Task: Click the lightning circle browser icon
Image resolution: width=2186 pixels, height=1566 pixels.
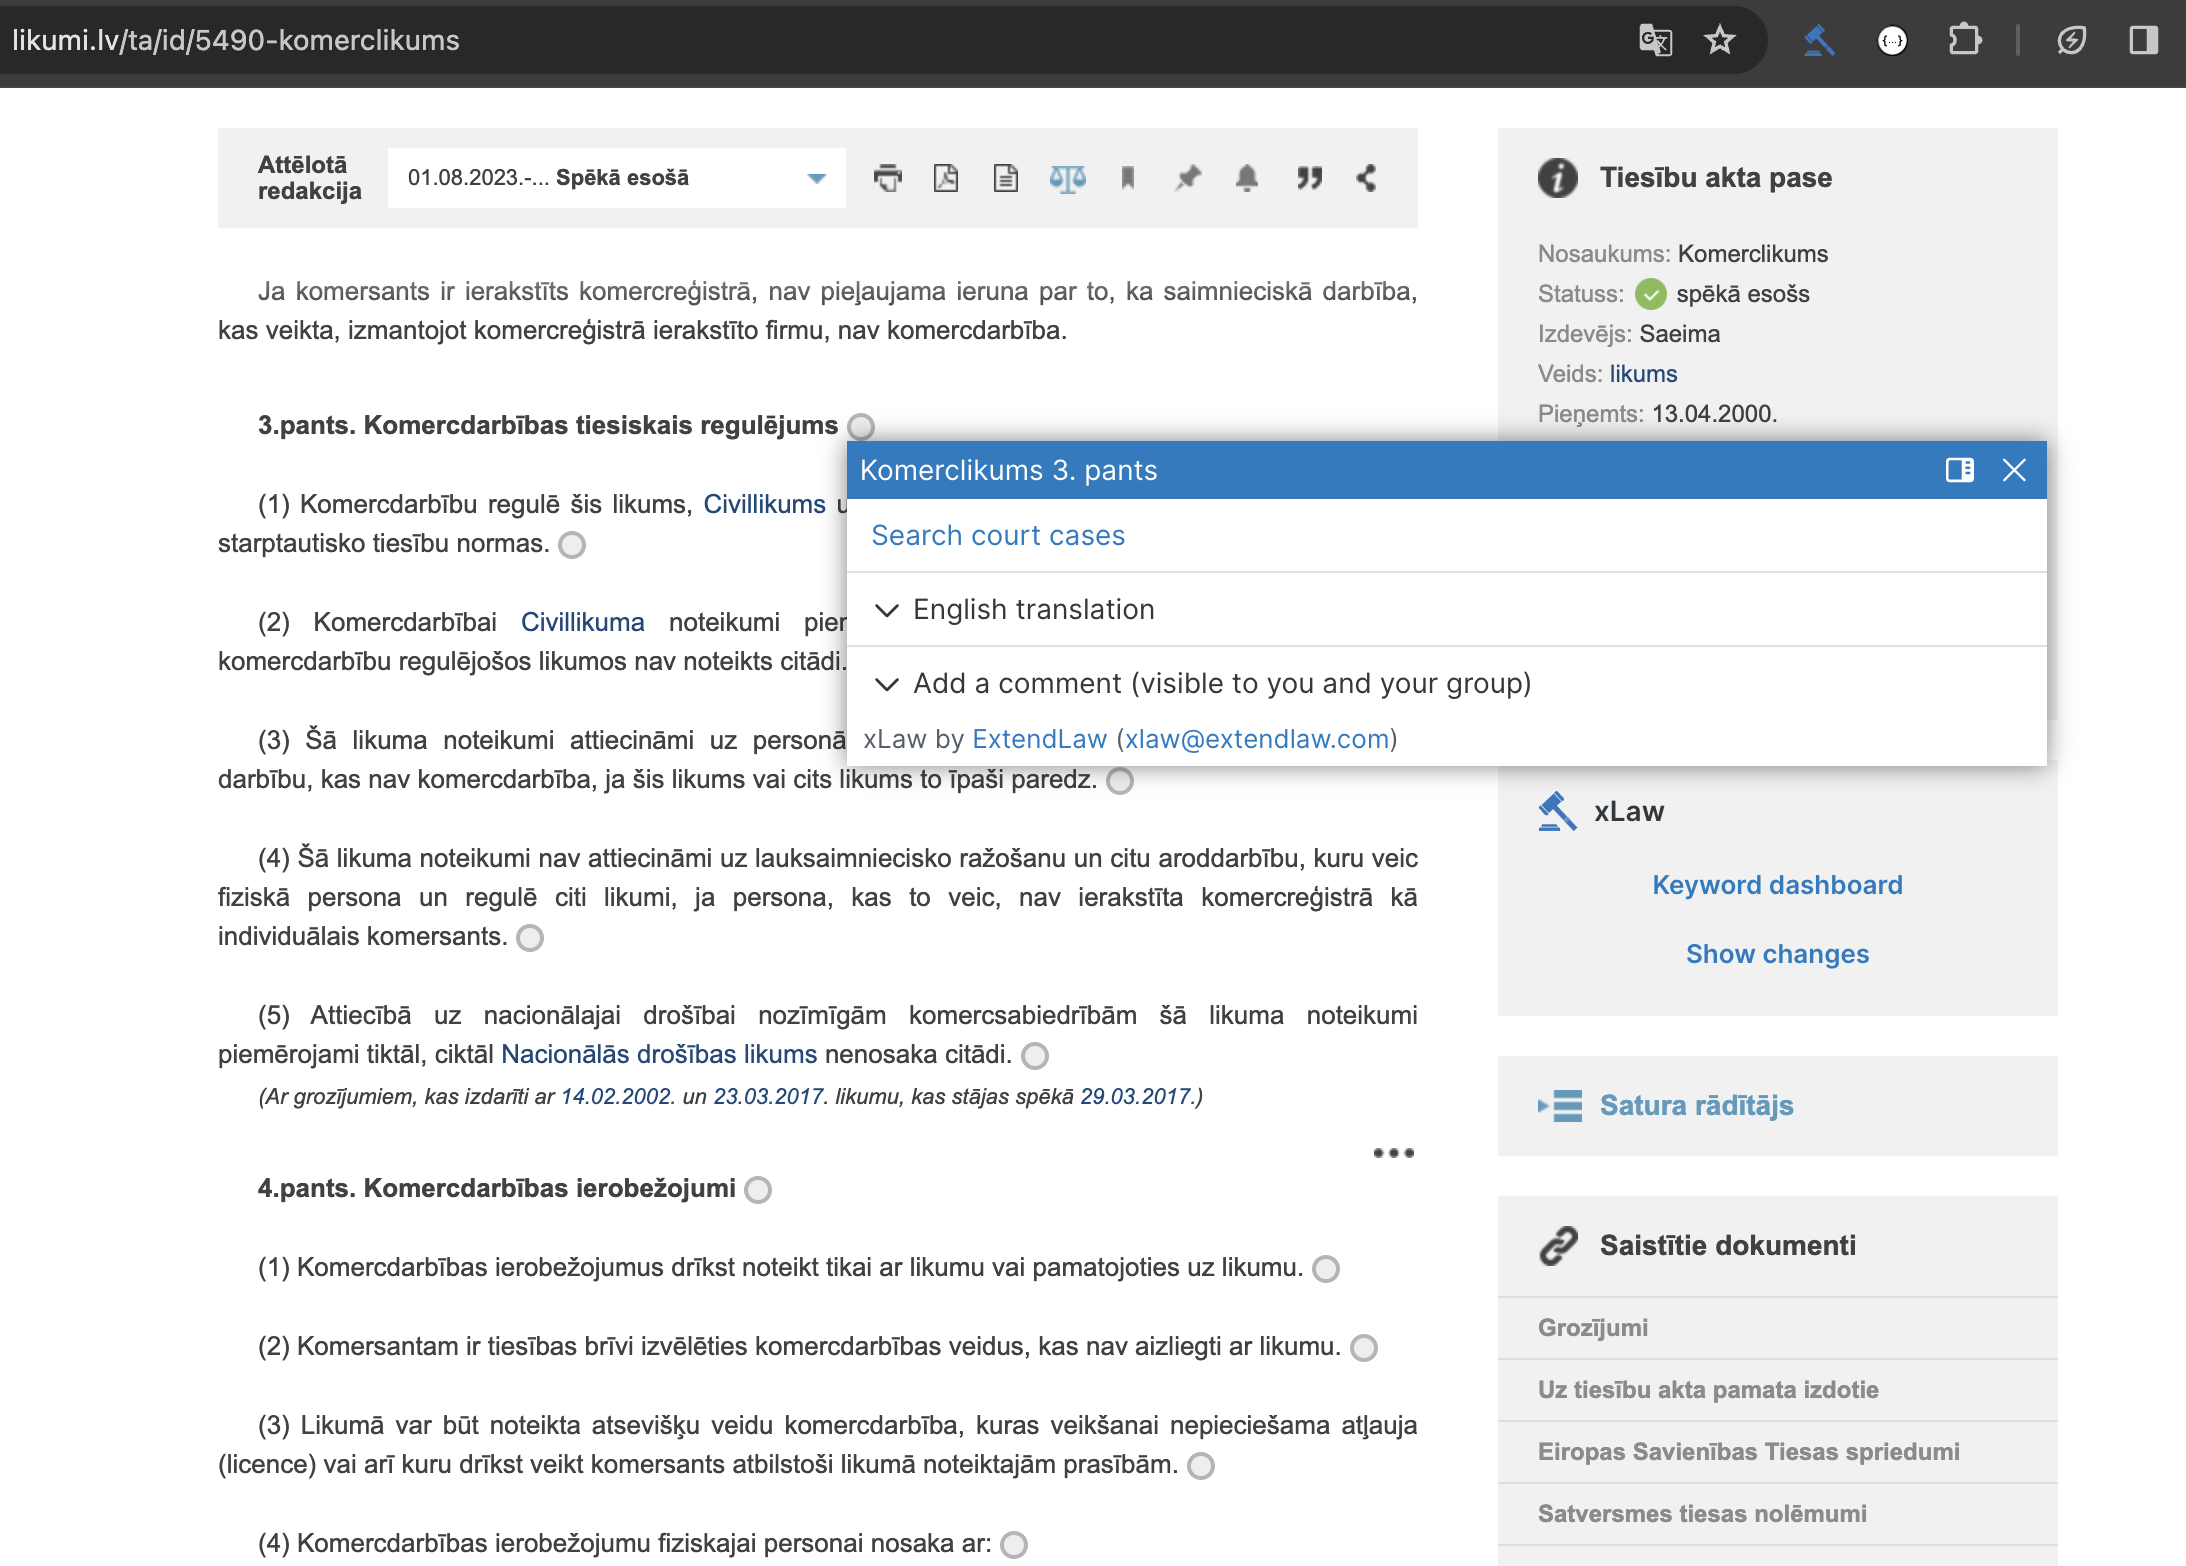Action: 2071,40
